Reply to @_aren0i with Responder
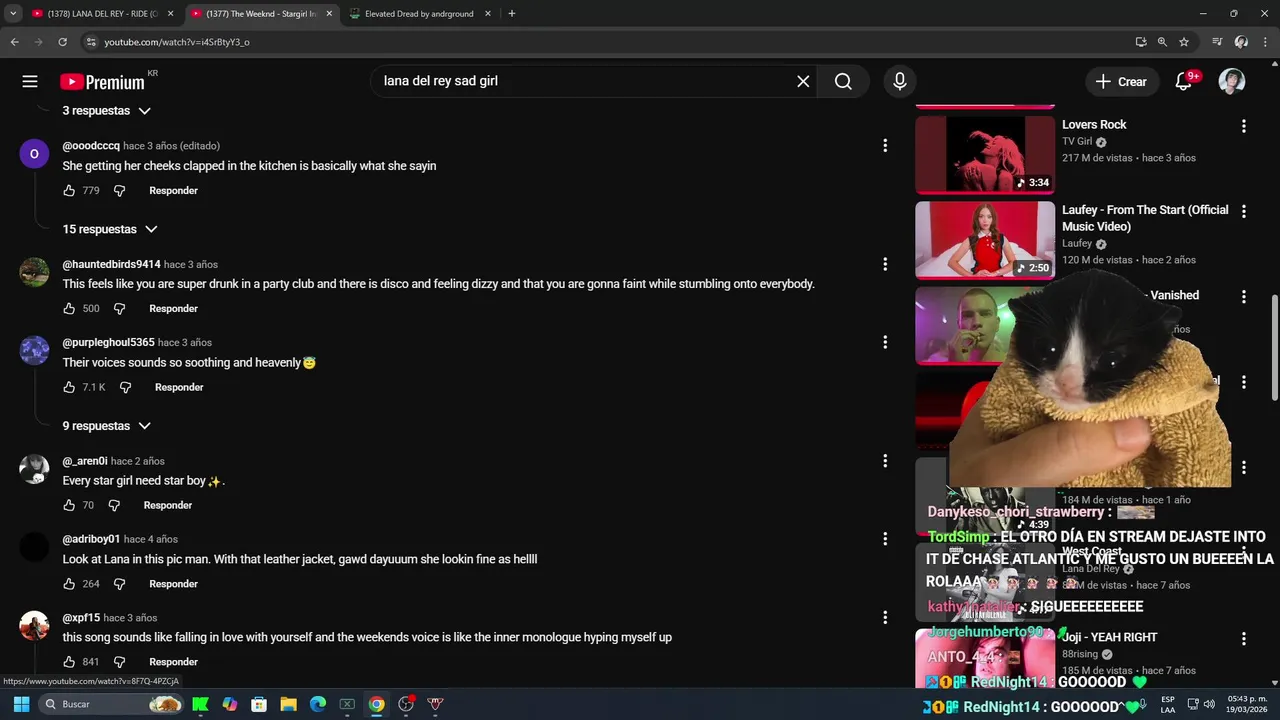The height and width of the screenshot is (720, 1280). (x=167, y=506)
